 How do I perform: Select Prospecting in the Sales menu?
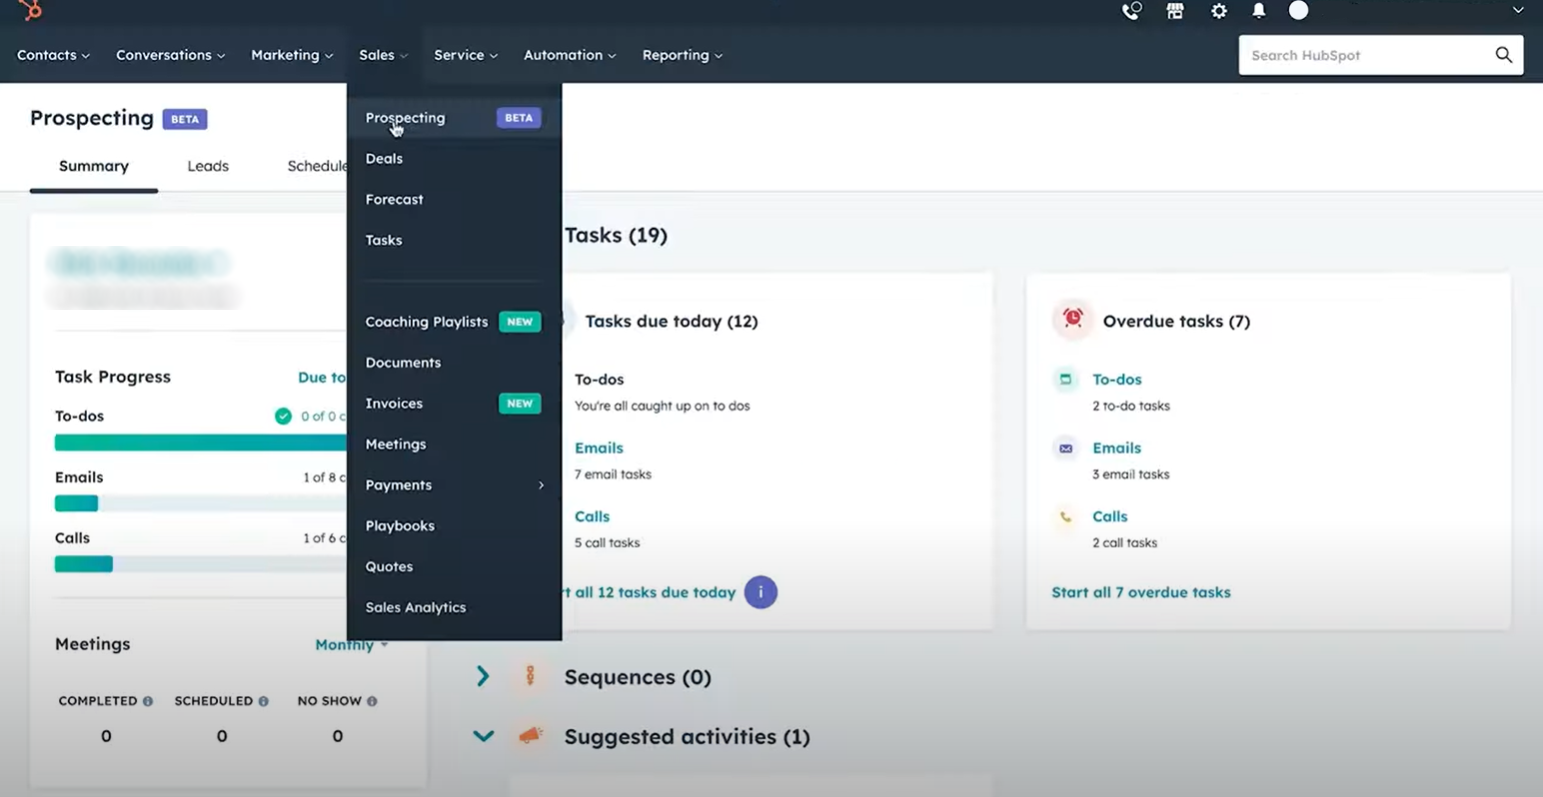tap(454, 117)
